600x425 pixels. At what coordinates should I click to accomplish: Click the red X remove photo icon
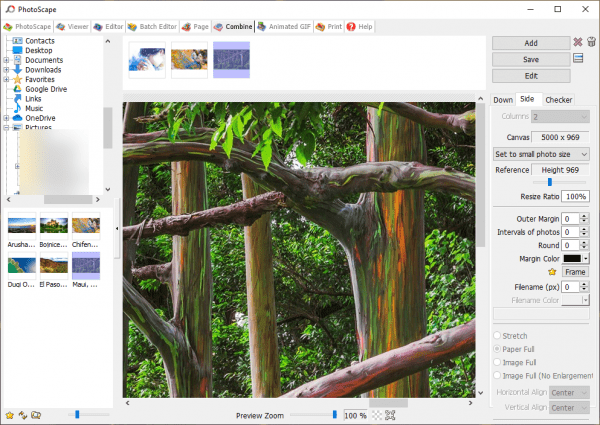(577, 42)
